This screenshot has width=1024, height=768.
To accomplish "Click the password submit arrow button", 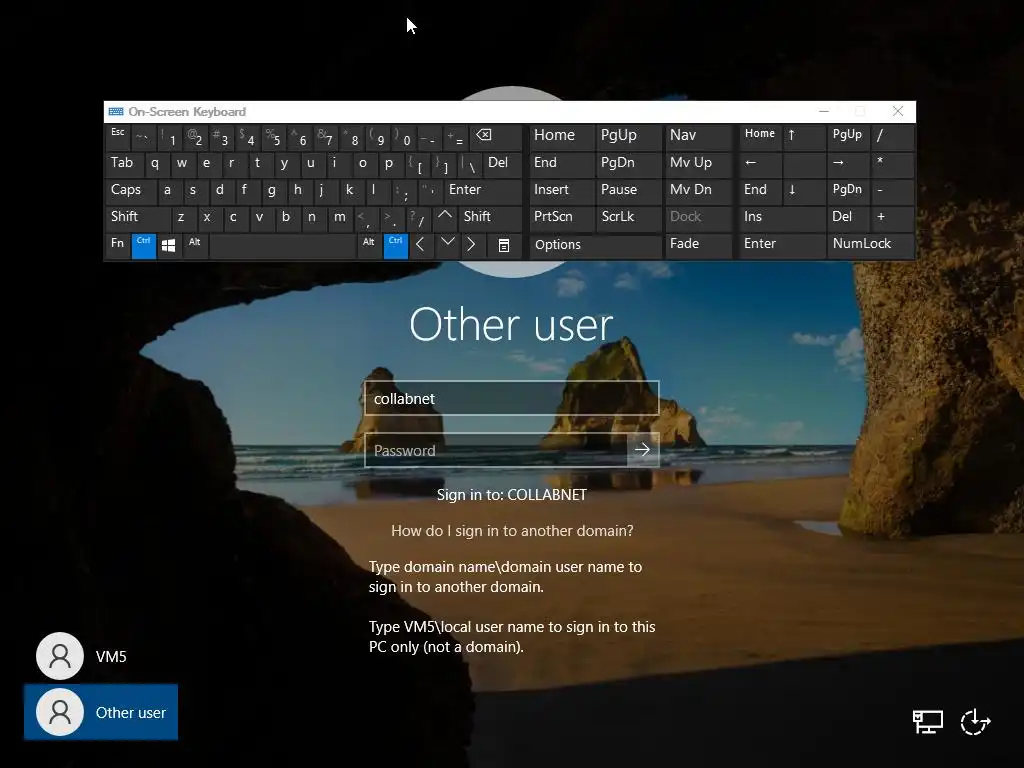I will point(643,450).
